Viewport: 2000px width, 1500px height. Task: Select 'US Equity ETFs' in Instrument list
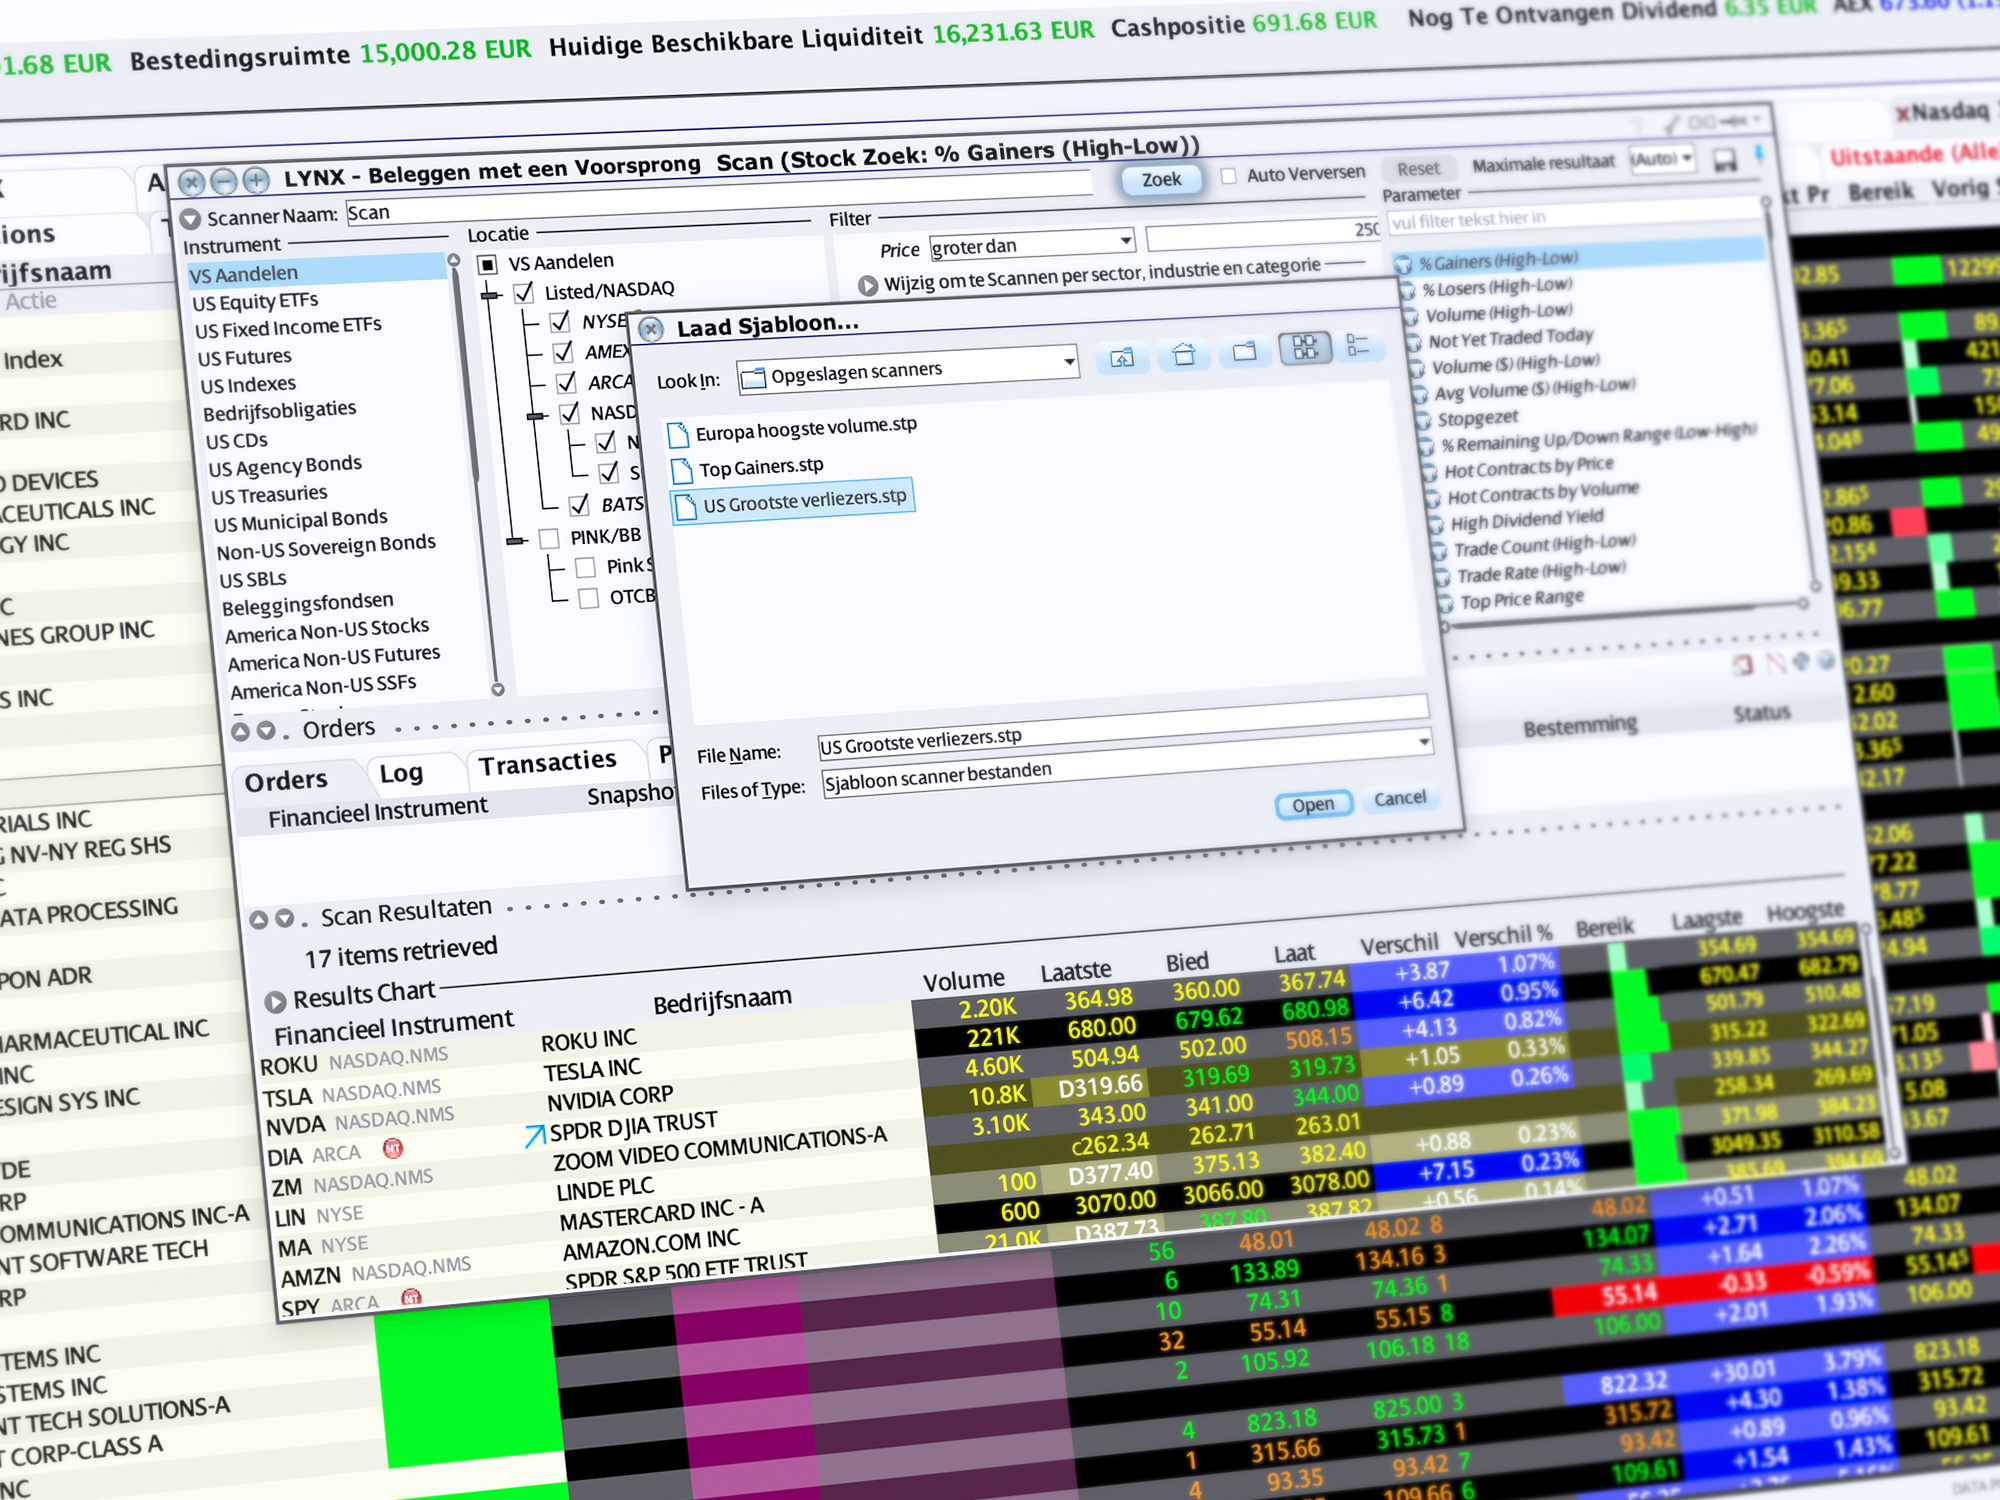click(x=255, y=301)
